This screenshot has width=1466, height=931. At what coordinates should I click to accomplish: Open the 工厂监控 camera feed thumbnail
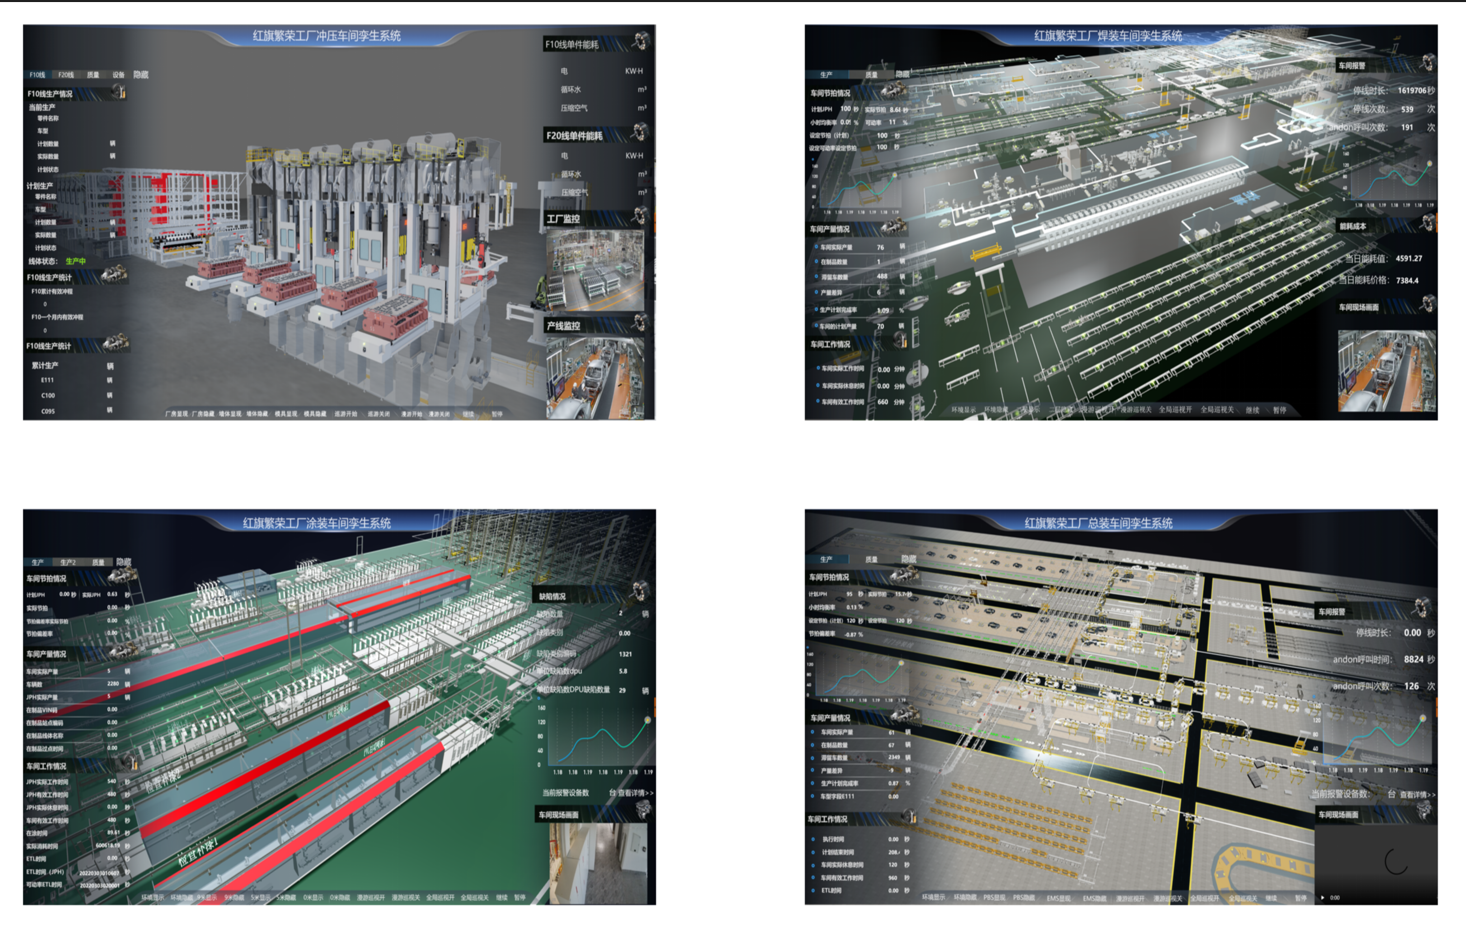[x=595, y=269]
